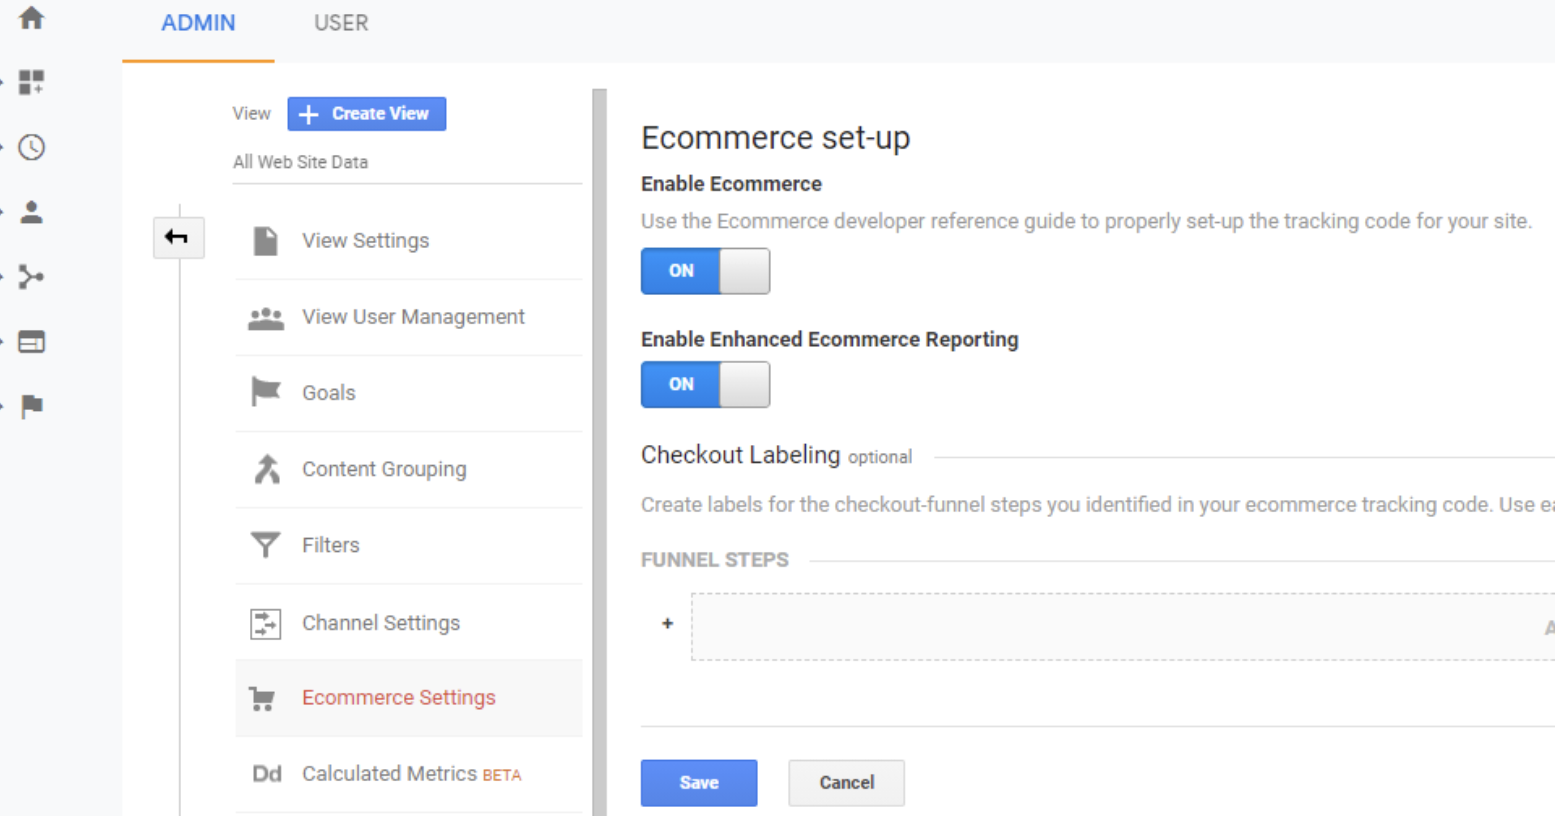Toggle Enable Enhanced Ecommerce Reporting switch
Image resolution: width=1556 pixels, height=816 pixels.
click(705, 384)
